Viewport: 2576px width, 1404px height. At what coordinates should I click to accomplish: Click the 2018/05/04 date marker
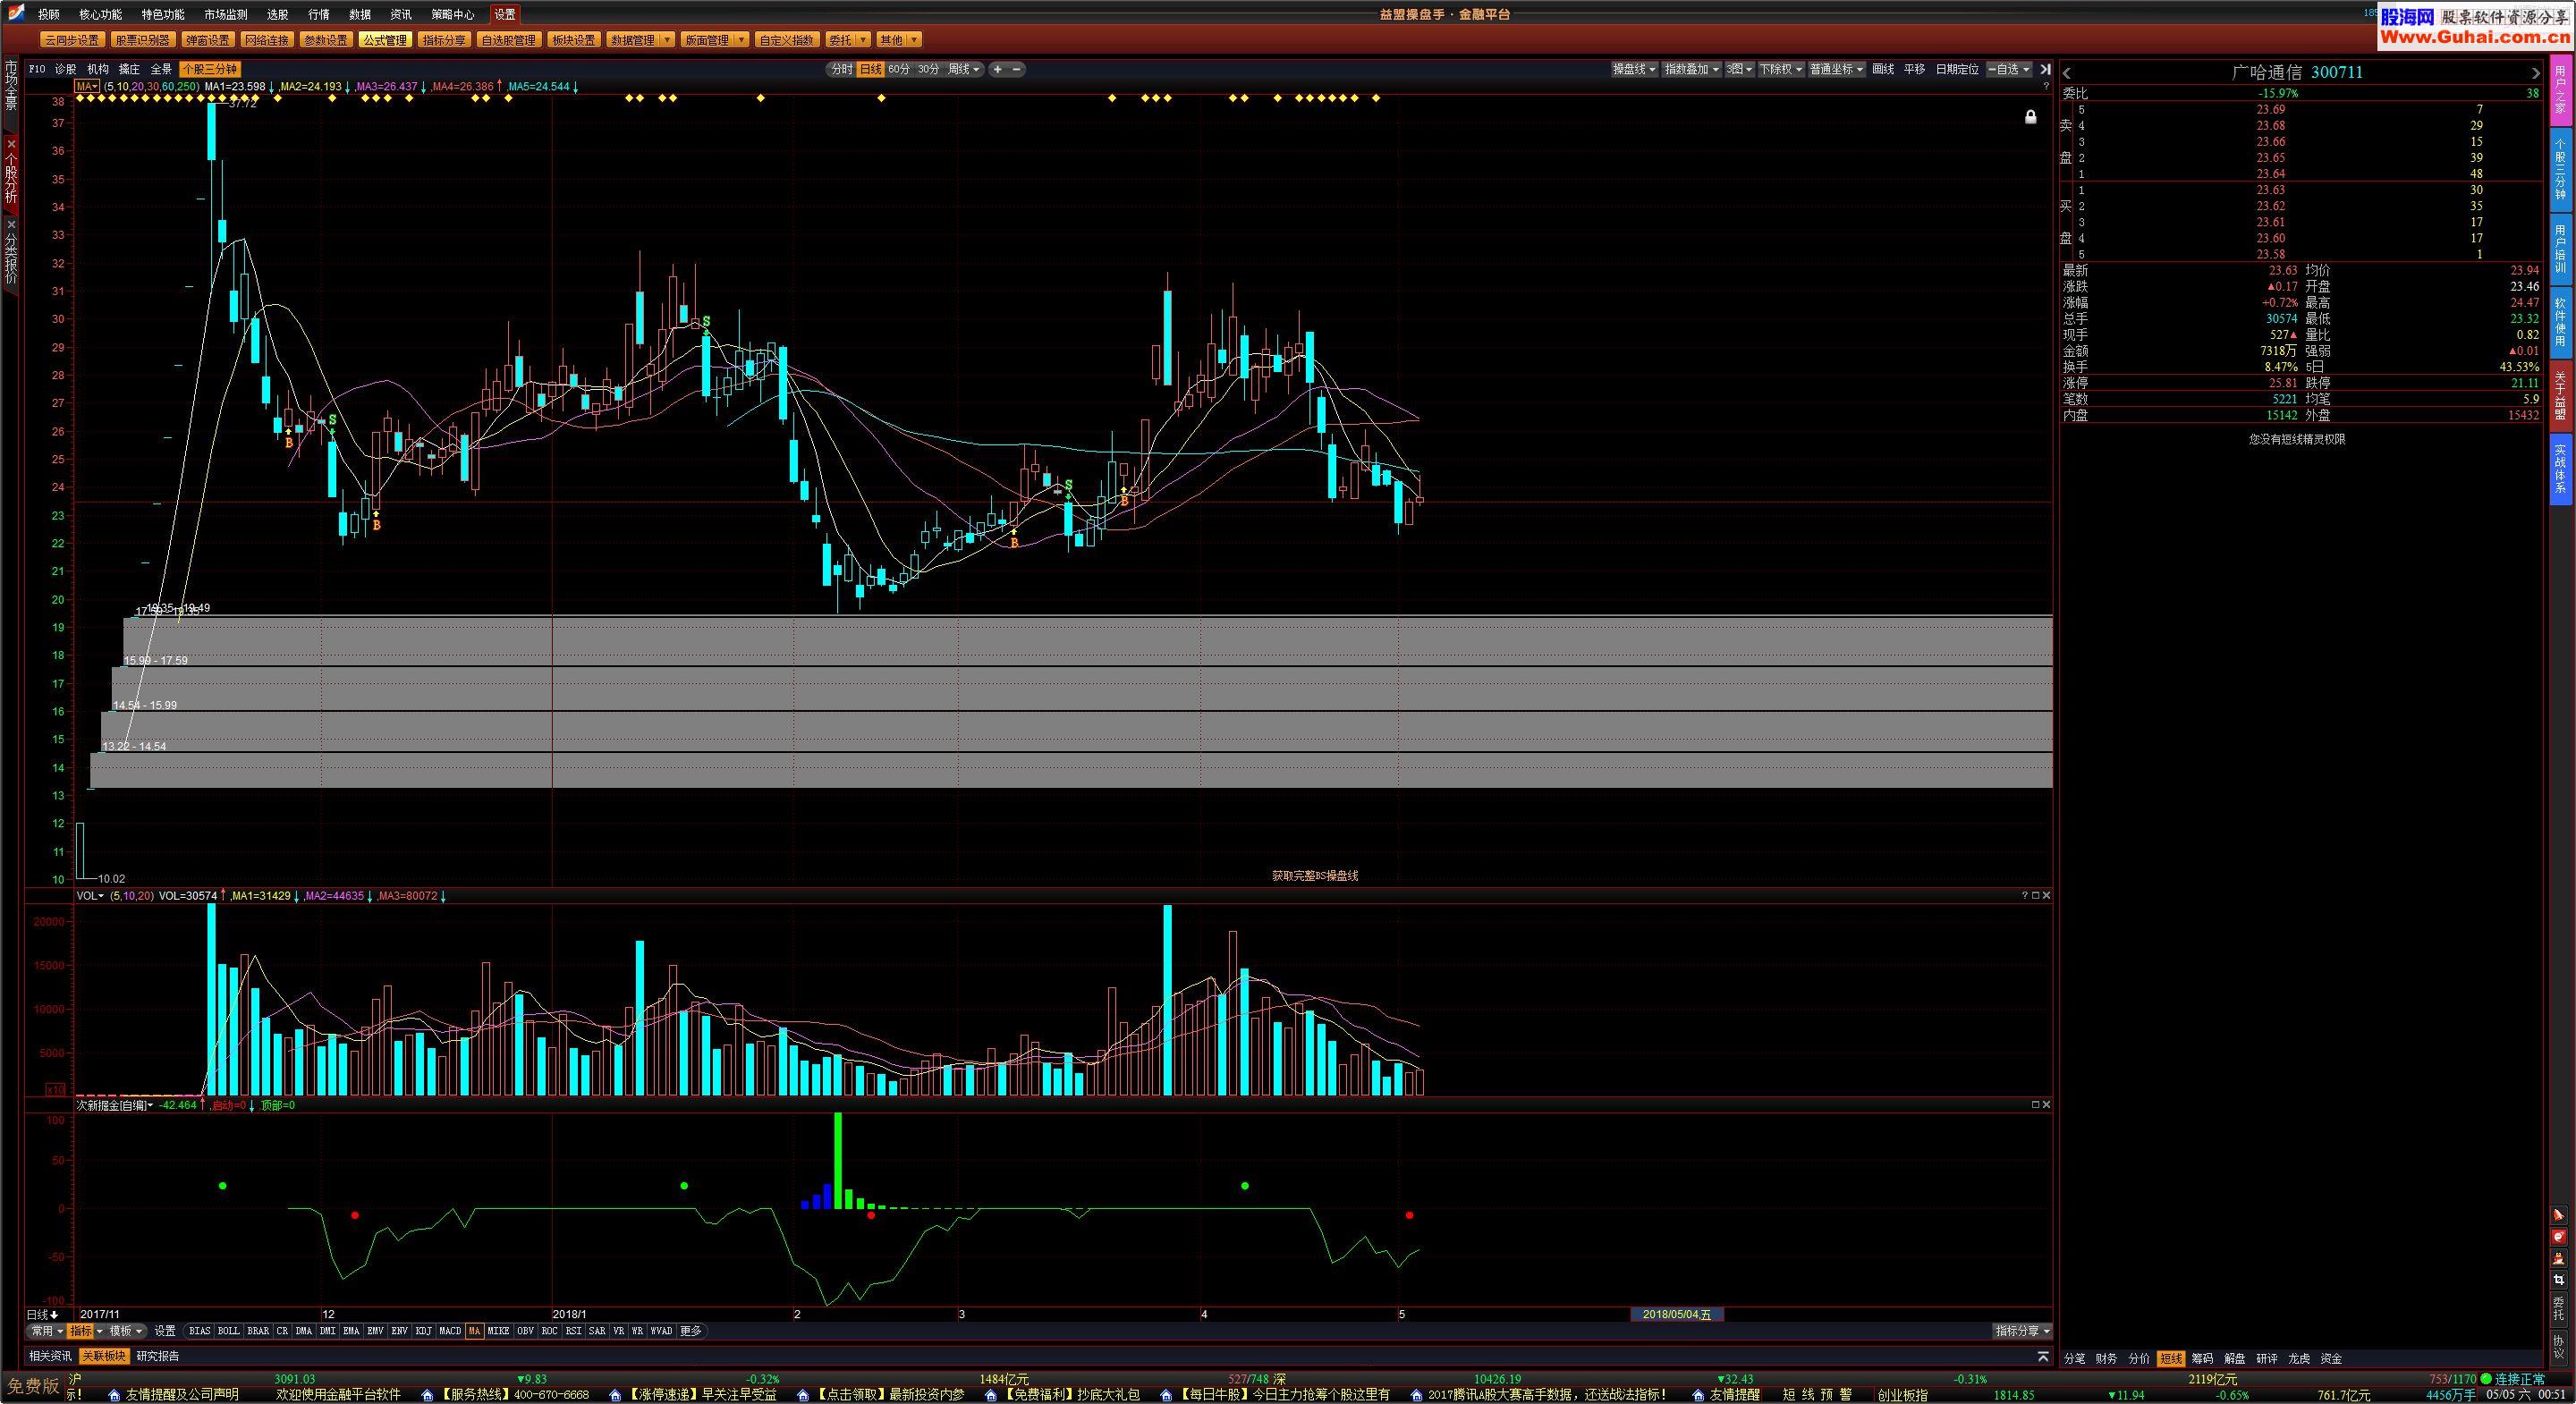coord(1677,1314)
